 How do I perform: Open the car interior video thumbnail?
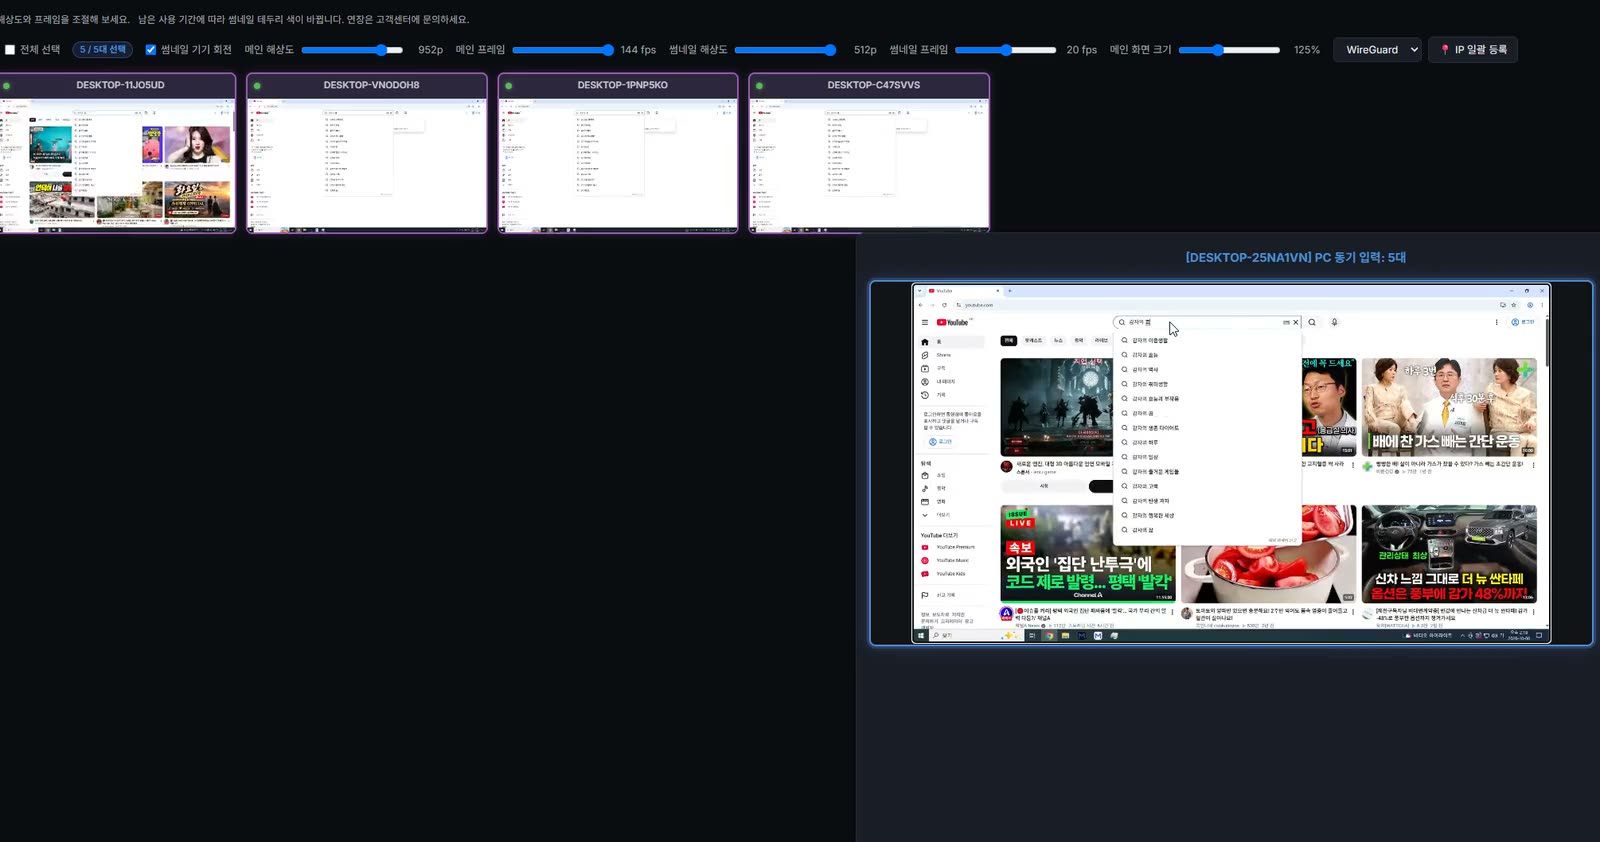click(x=1449, y=553)
